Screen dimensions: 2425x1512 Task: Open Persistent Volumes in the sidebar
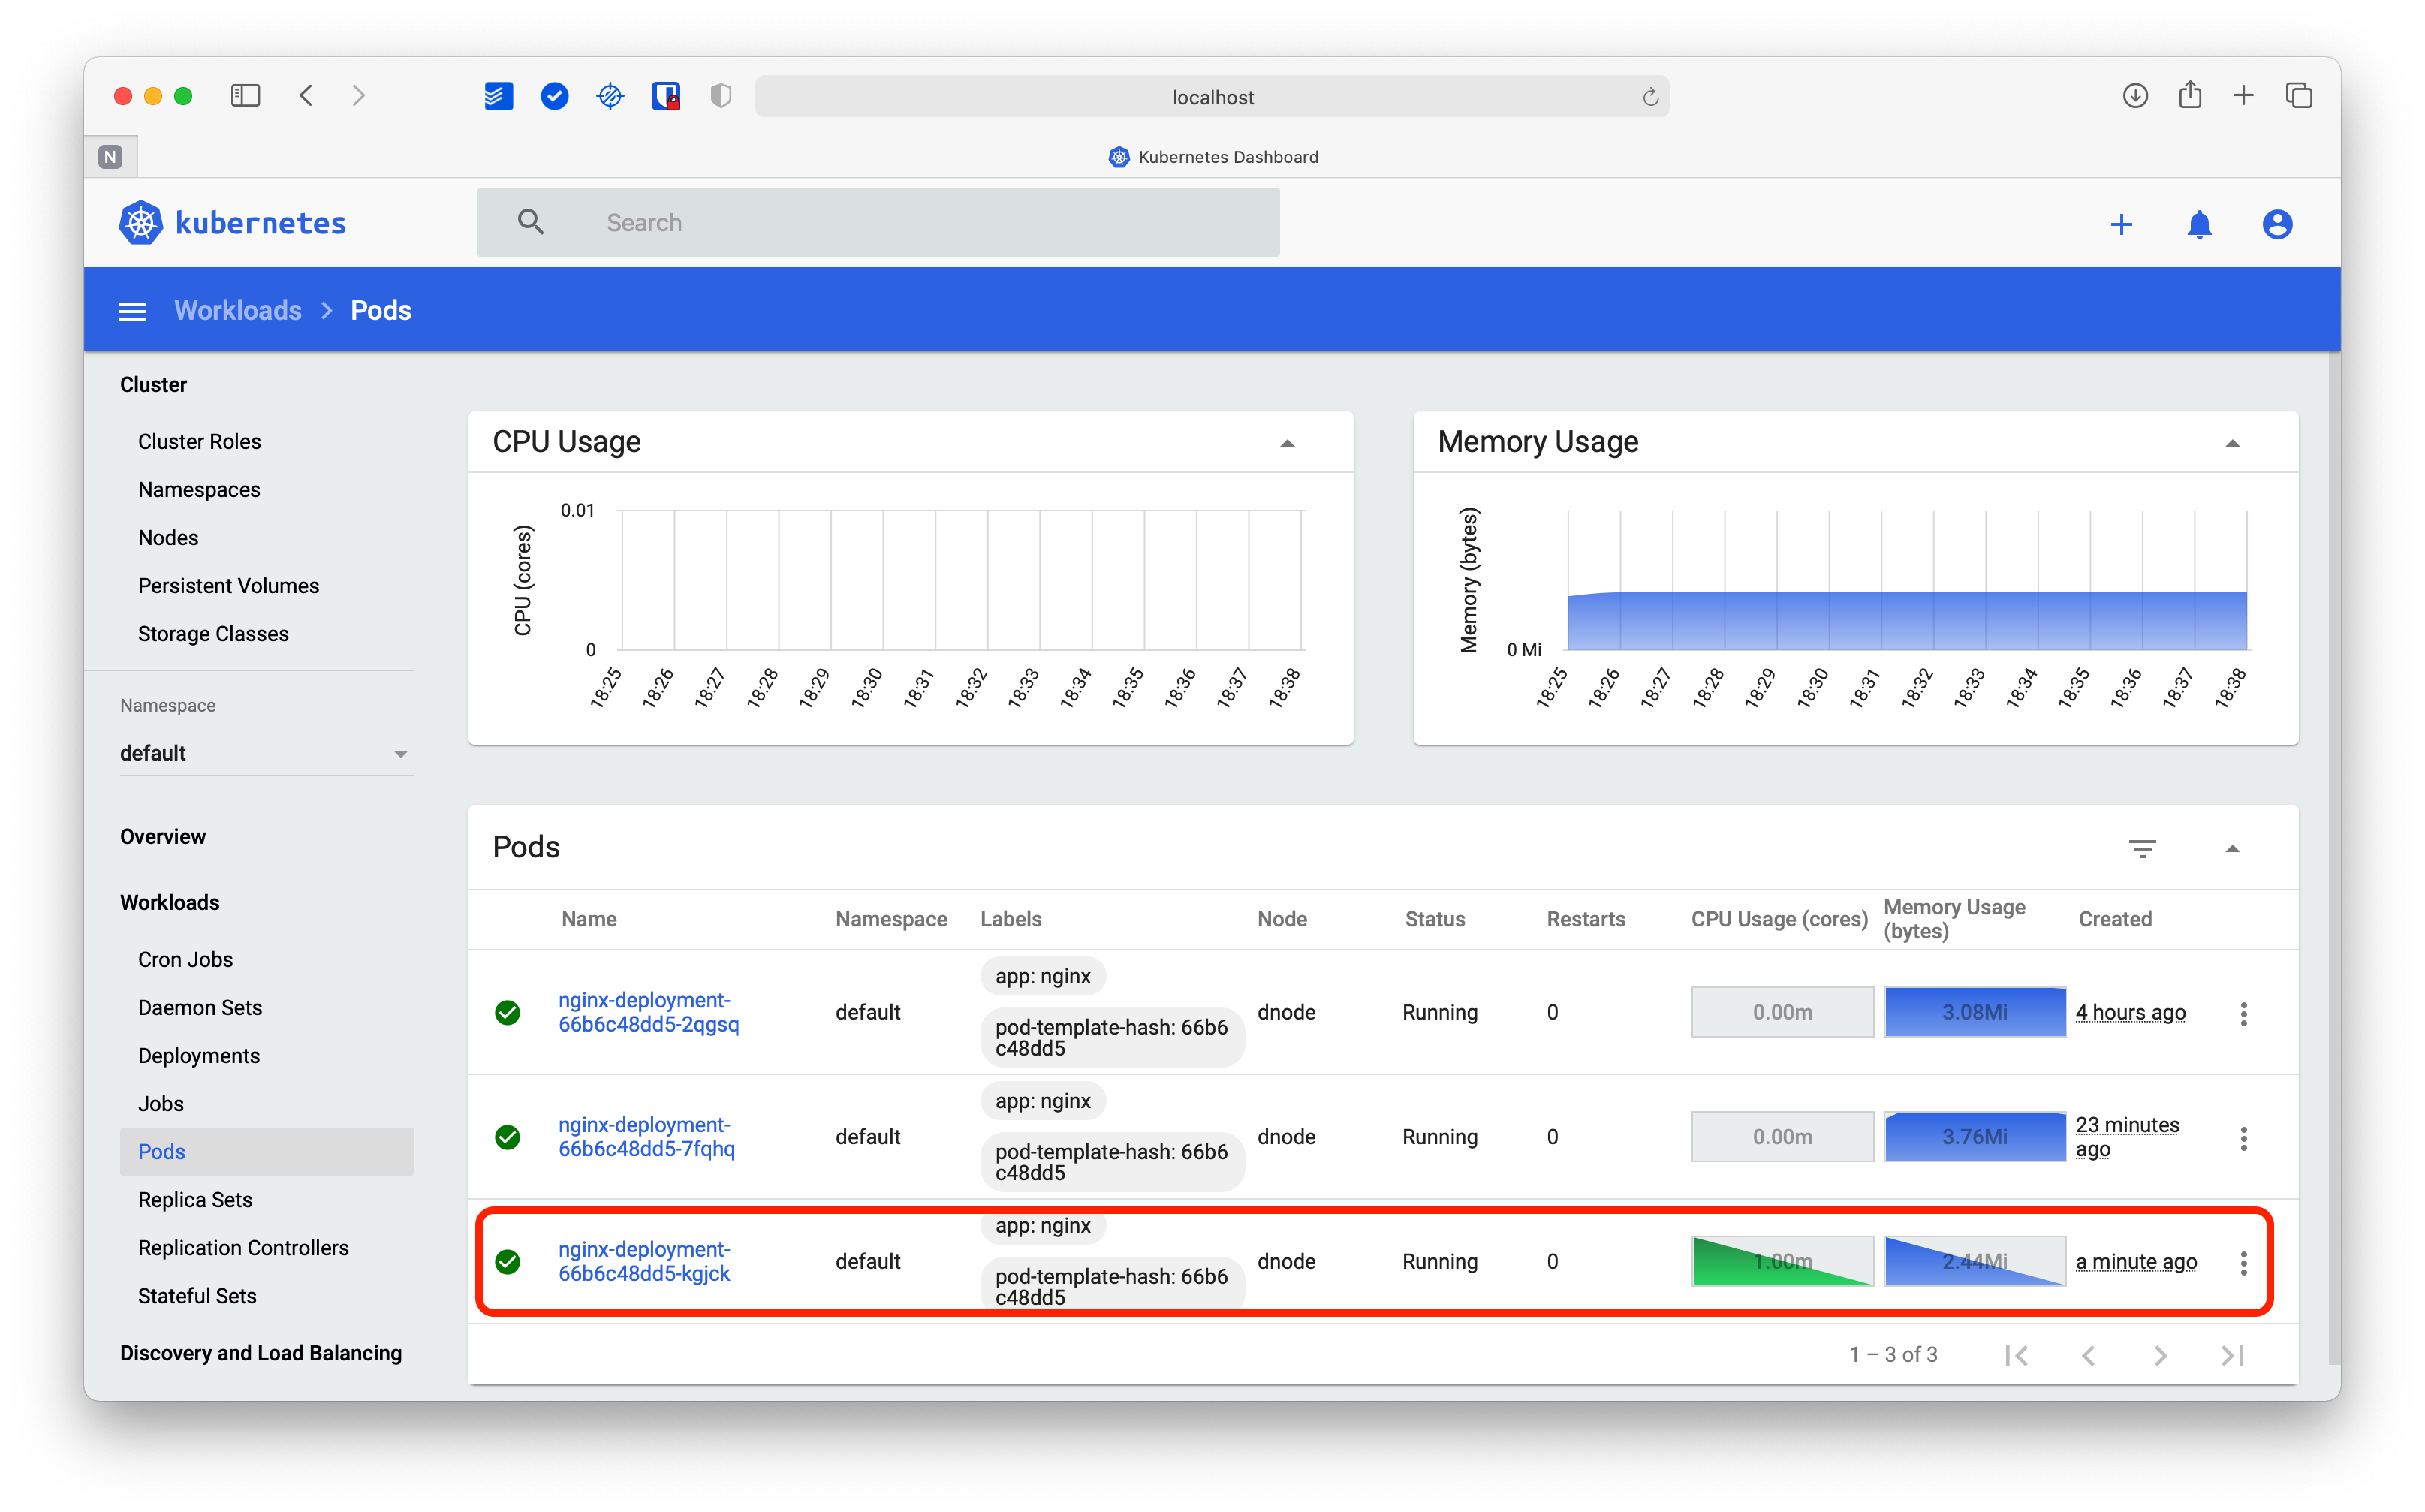click(x=228, y=586)
